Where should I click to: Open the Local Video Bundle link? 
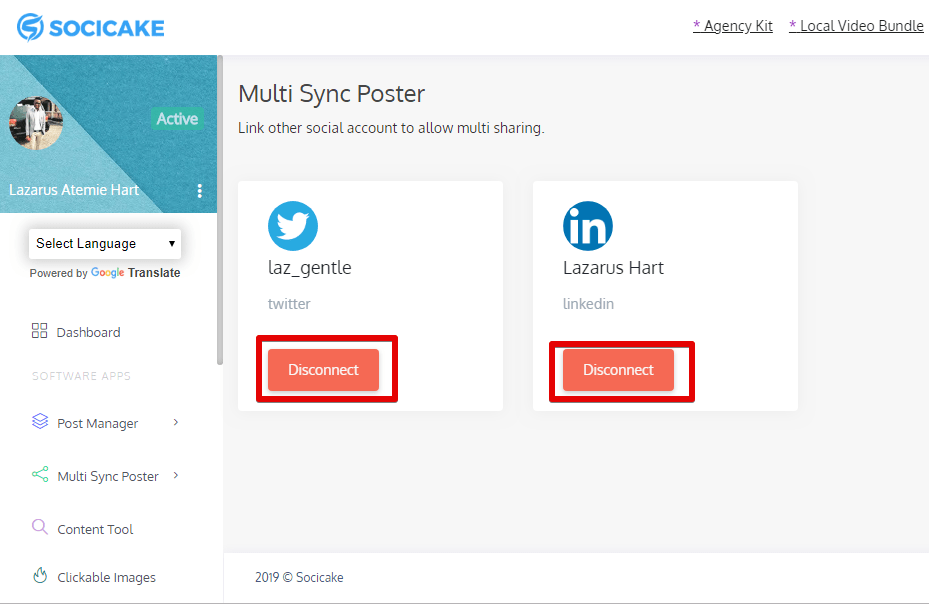point(856,26)
